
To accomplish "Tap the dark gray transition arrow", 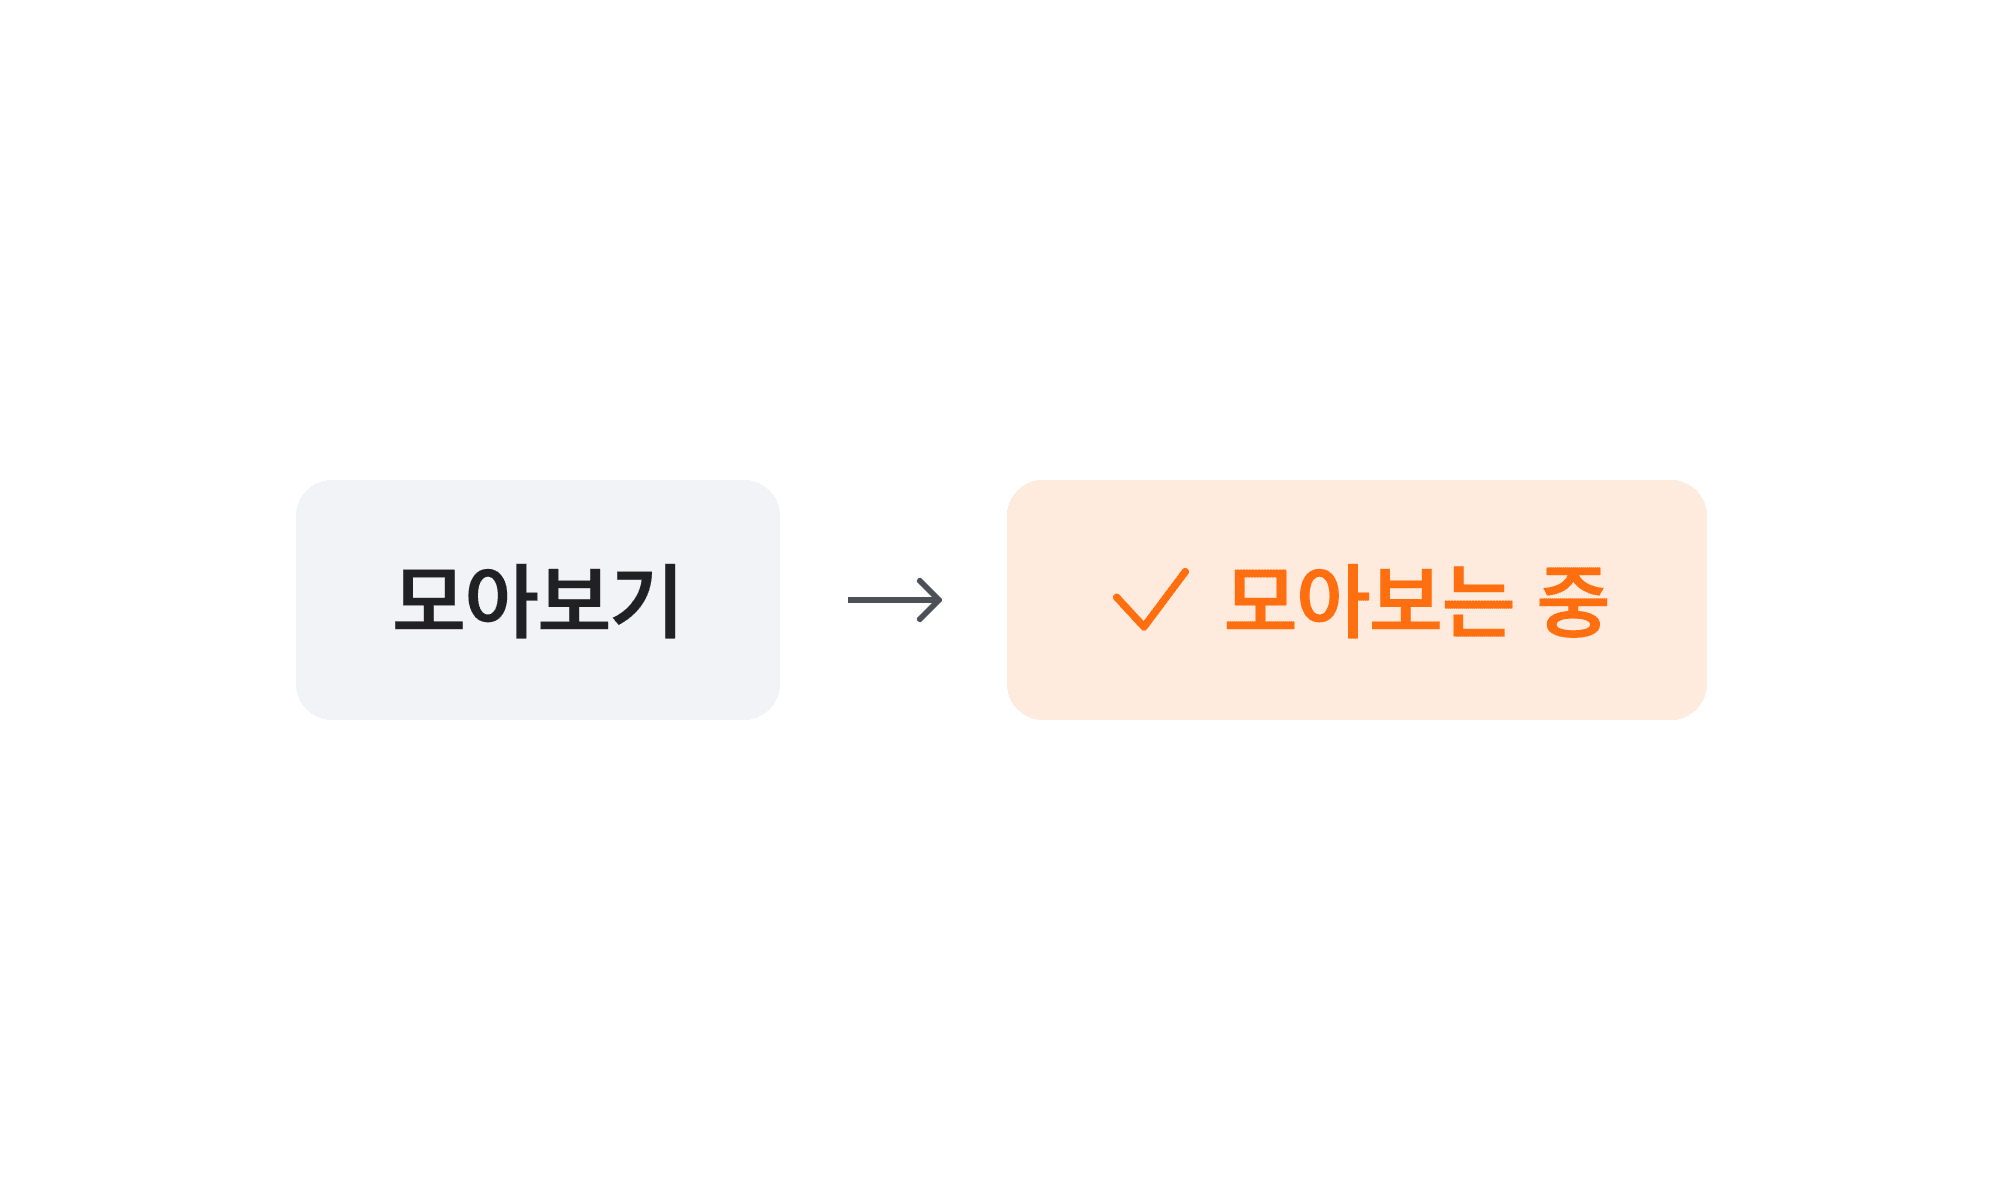I will pos(895,600).
